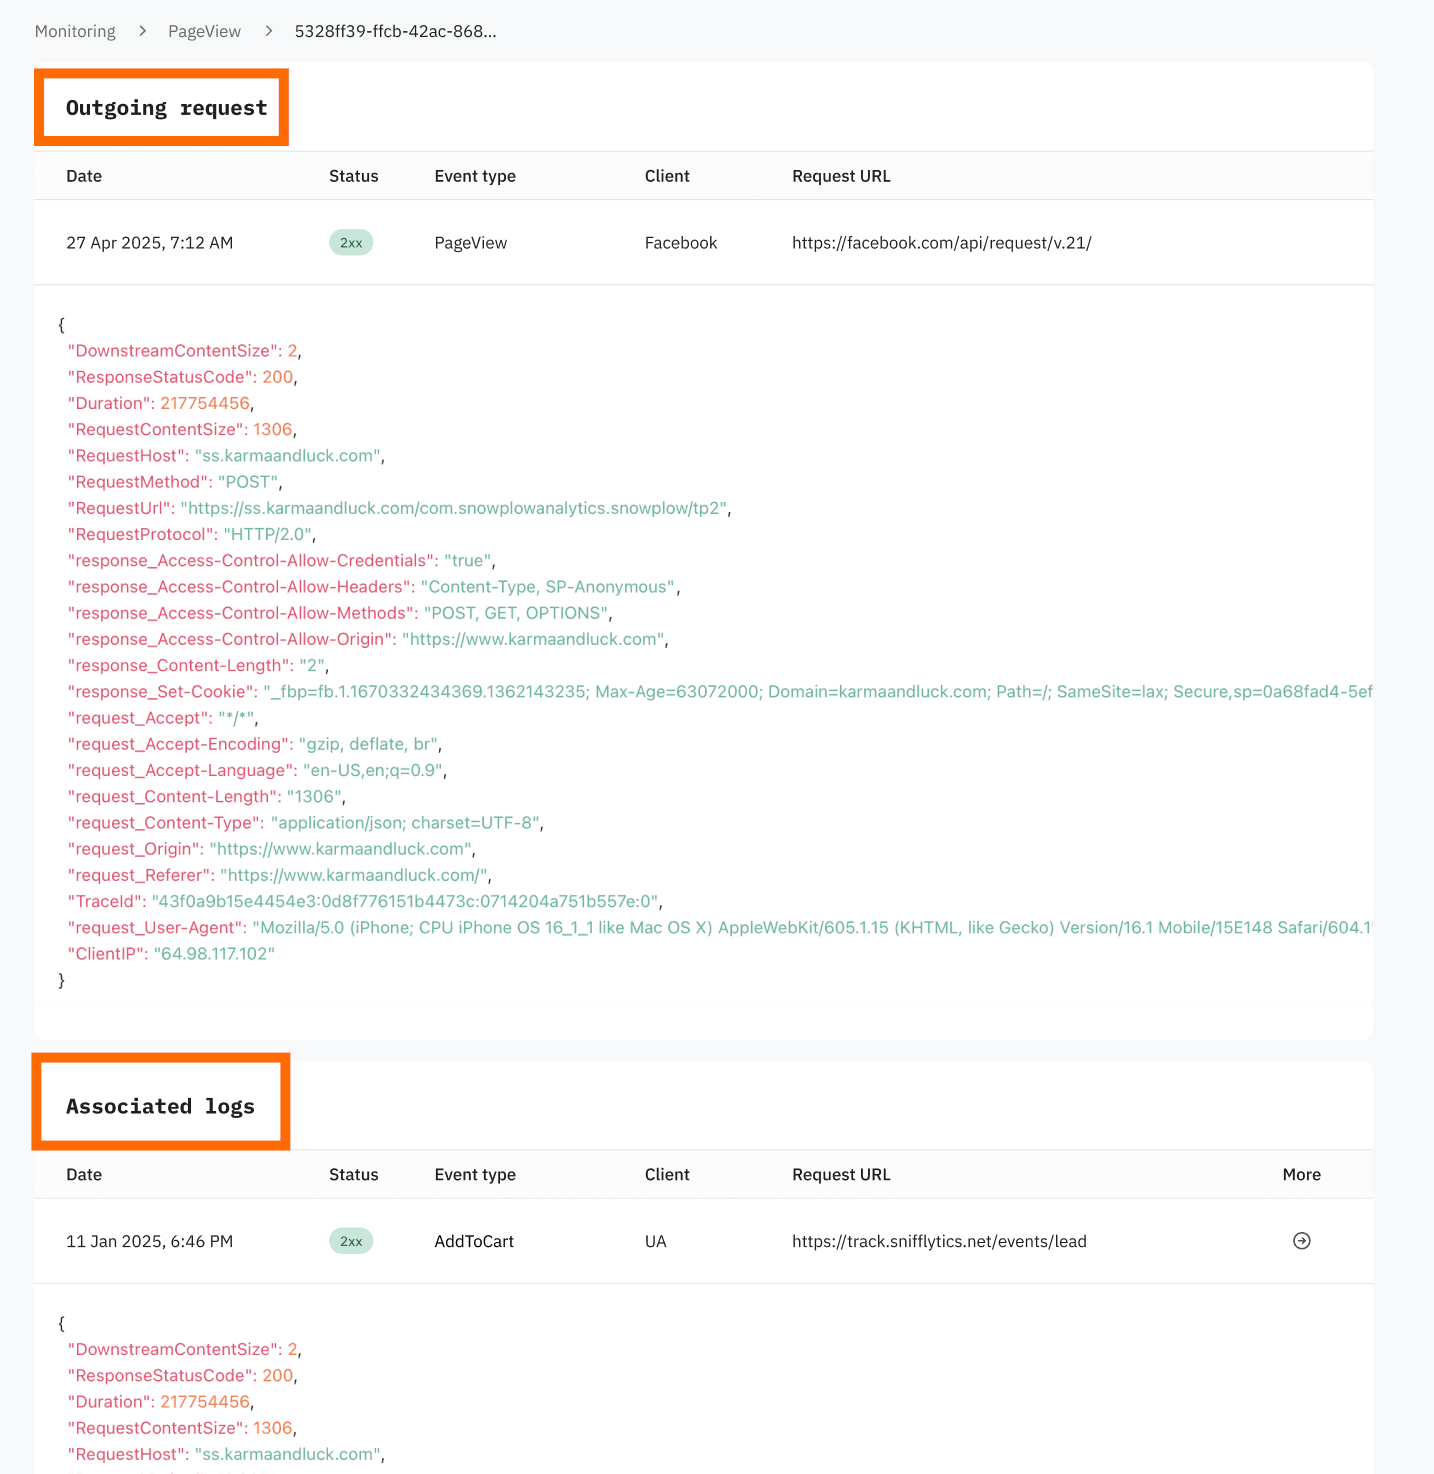Click Event type header in Outgoing request

click(x=475, y=176)
